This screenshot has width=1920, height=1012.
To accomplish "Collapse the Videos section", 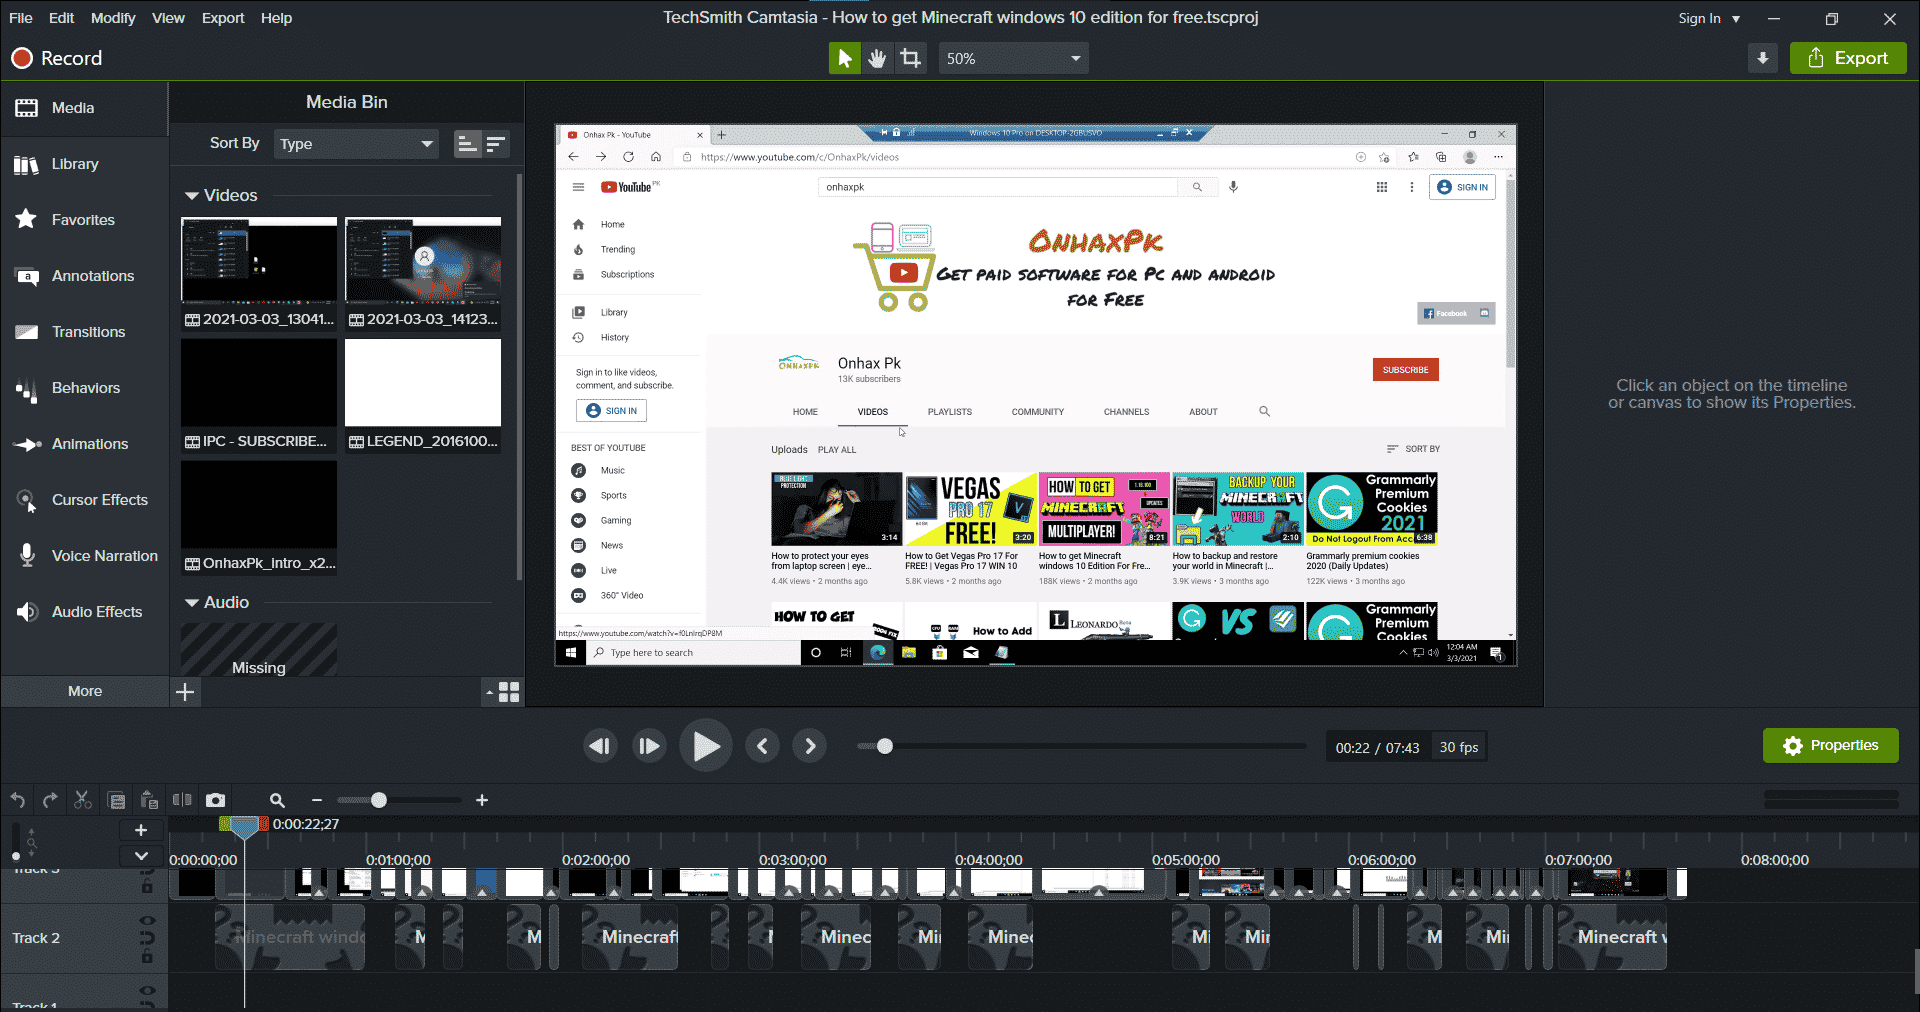I will [191, 196].
